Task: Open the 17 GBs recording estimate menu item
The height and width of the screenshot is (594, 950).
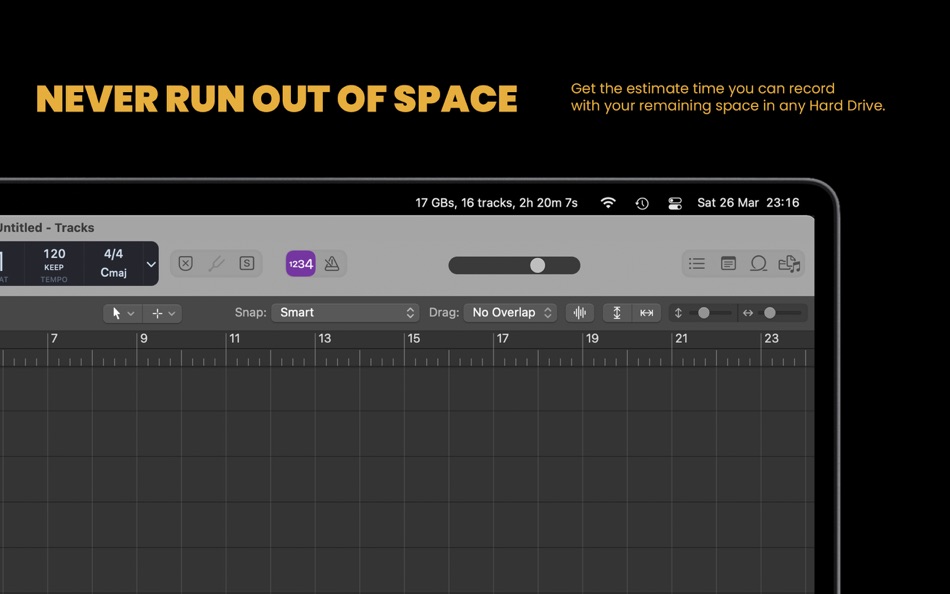Action: [x=496, y=203]
